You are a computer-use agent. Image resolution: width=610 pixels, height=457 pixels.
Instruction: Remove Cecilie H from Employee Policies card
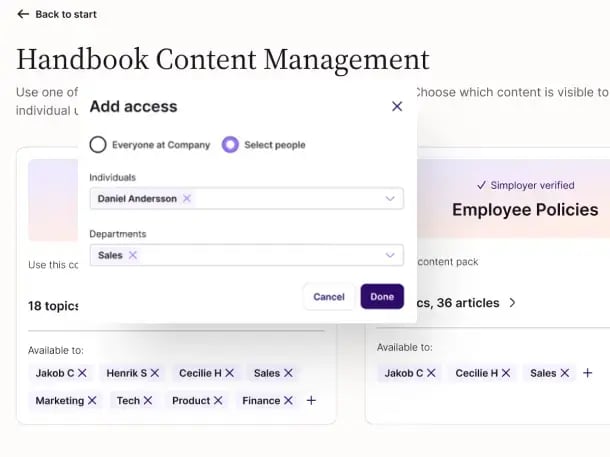506,373
